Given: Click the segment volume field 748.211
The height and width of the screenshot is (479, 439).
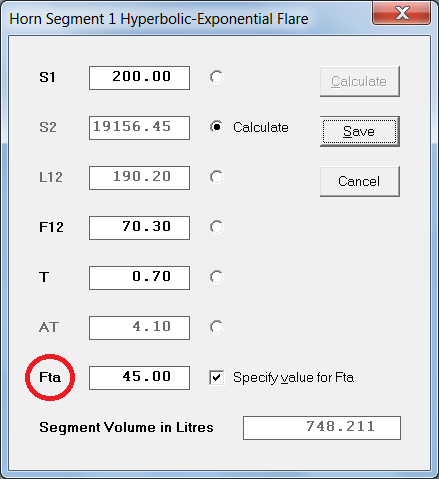Looking at the screenshot, I should (x=322, y=428).
